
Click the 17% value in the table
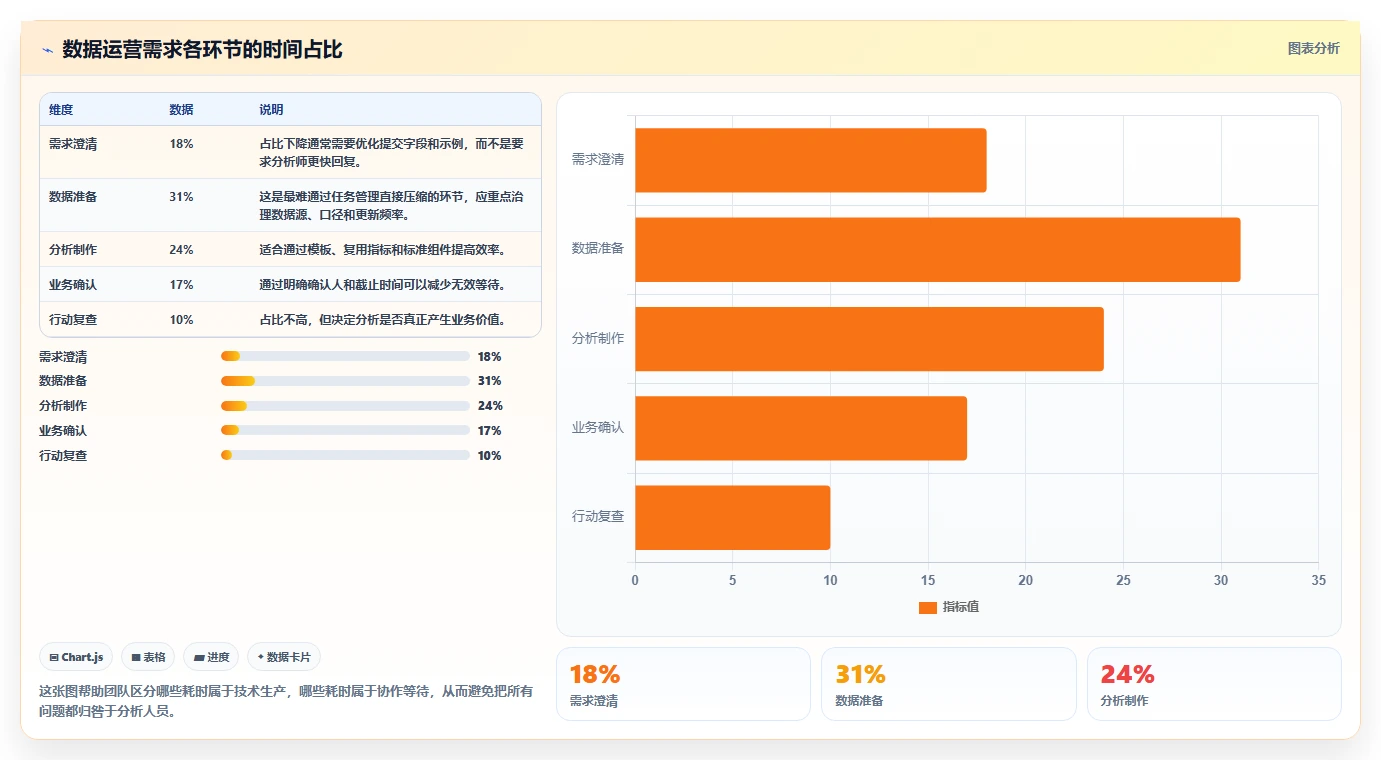(x=181, y=285)
